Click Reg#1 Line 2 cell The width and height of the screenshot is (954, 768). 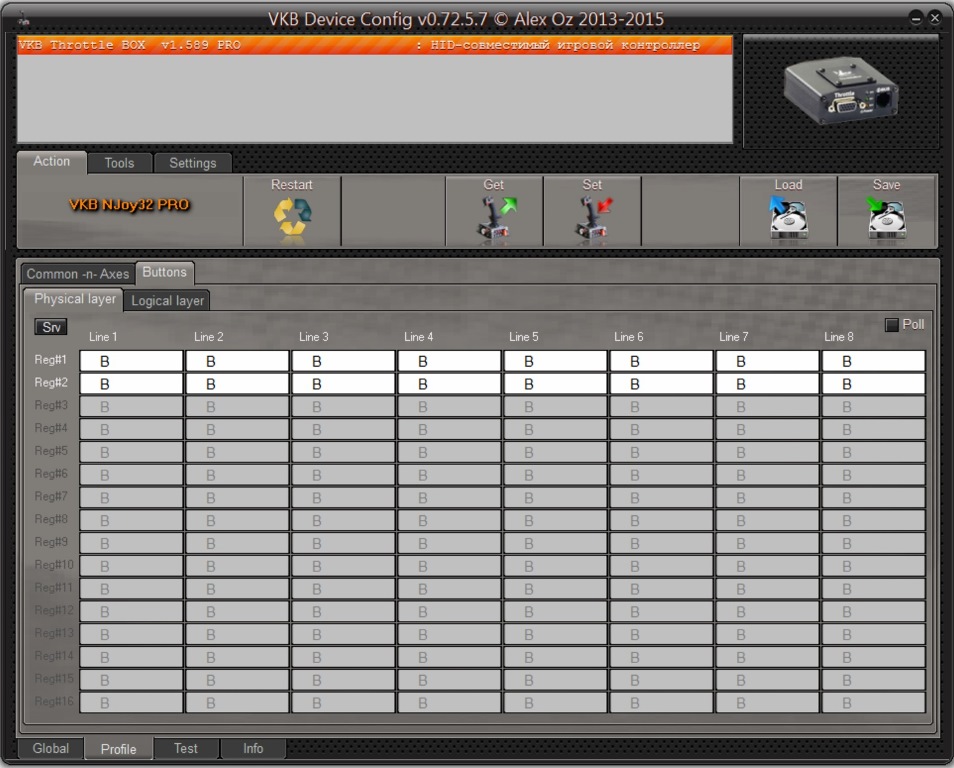point(237,361)
